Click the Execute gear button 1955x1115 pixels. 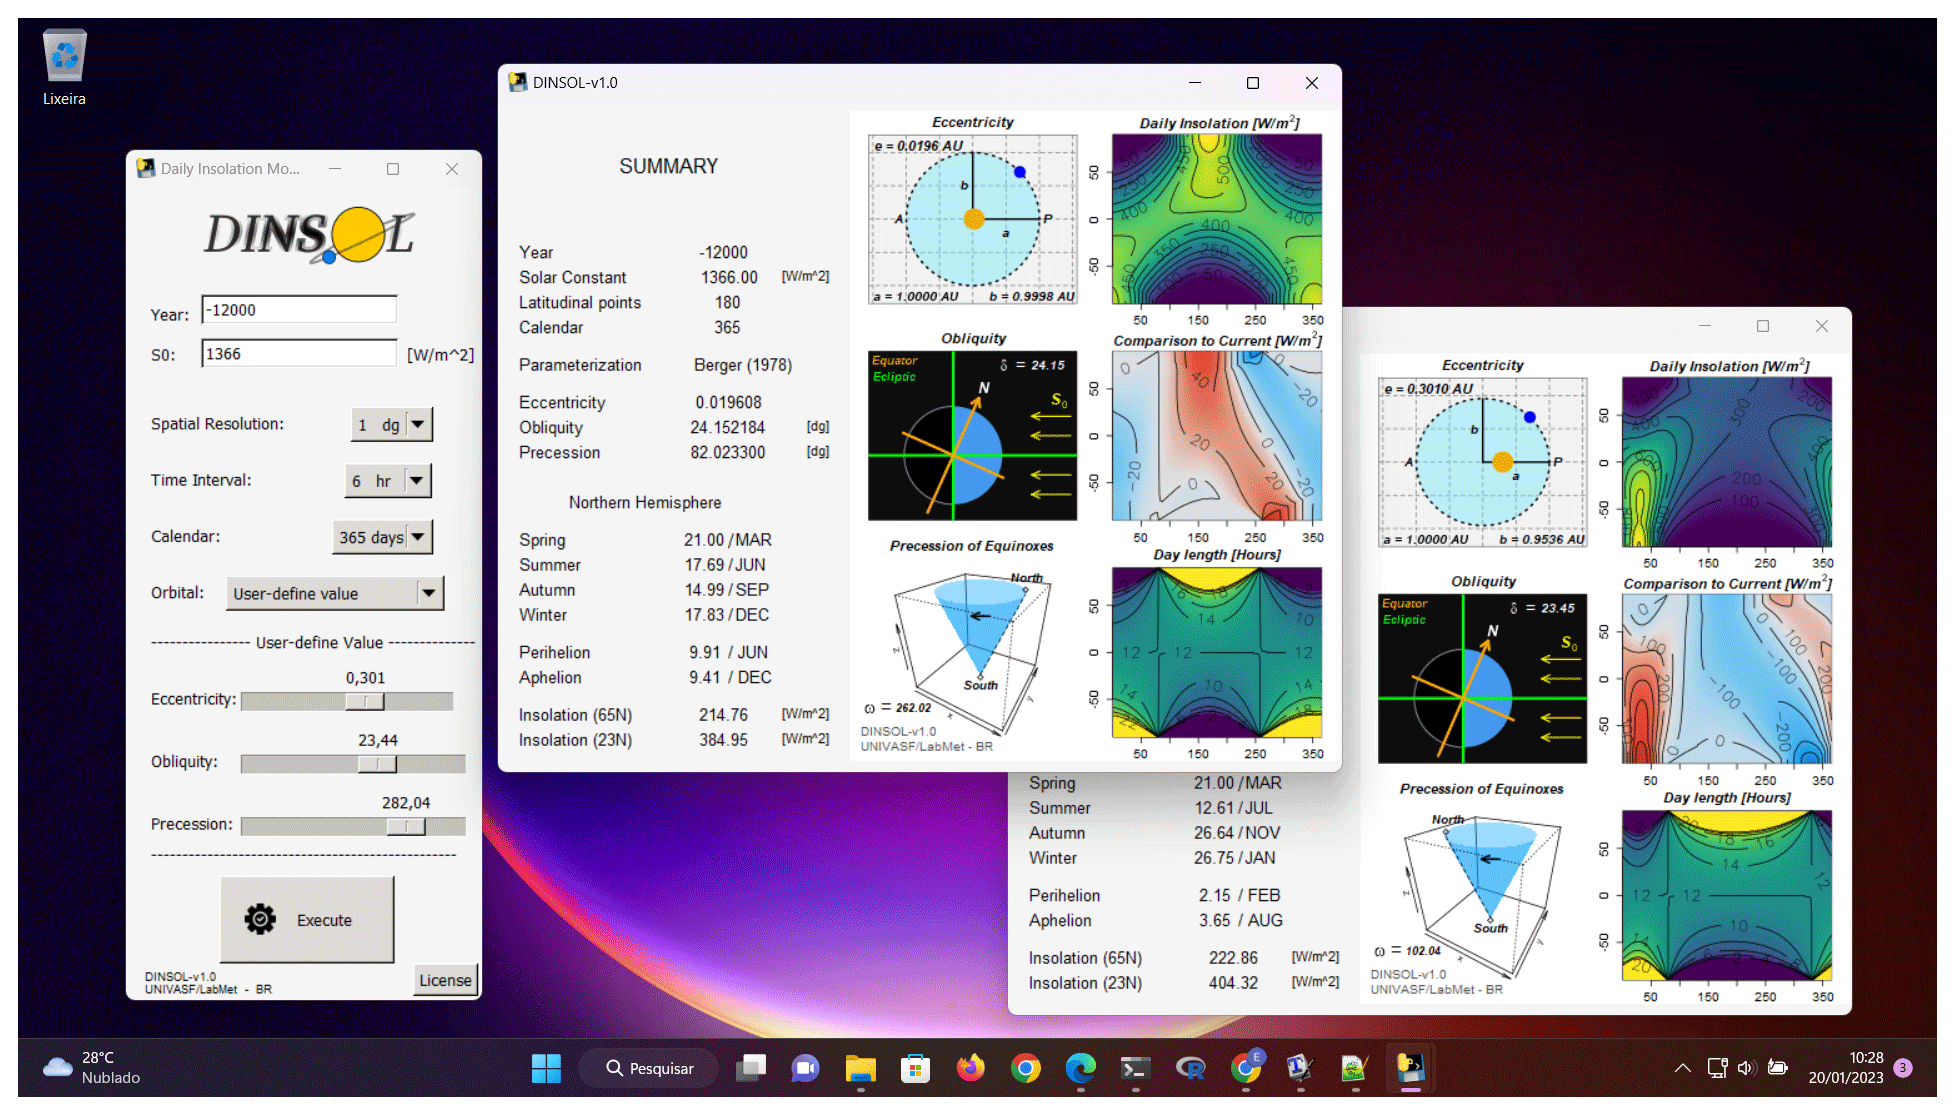pyautogui.click(x=306, y=920)
